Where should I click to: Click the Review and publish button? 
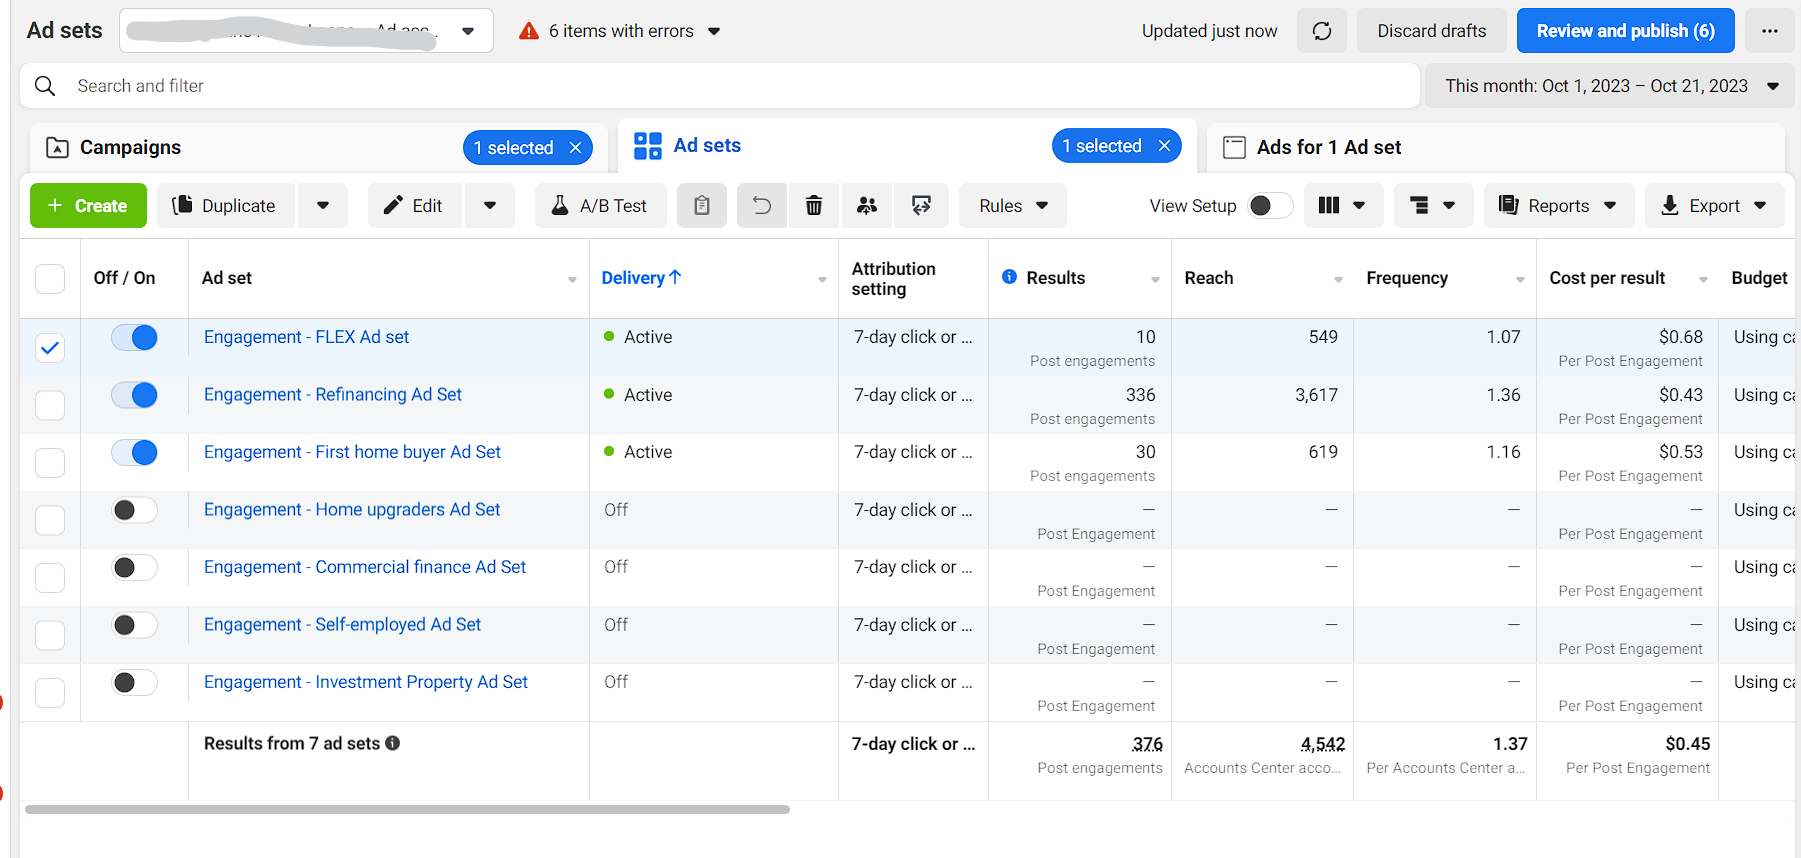point(1625,31)
